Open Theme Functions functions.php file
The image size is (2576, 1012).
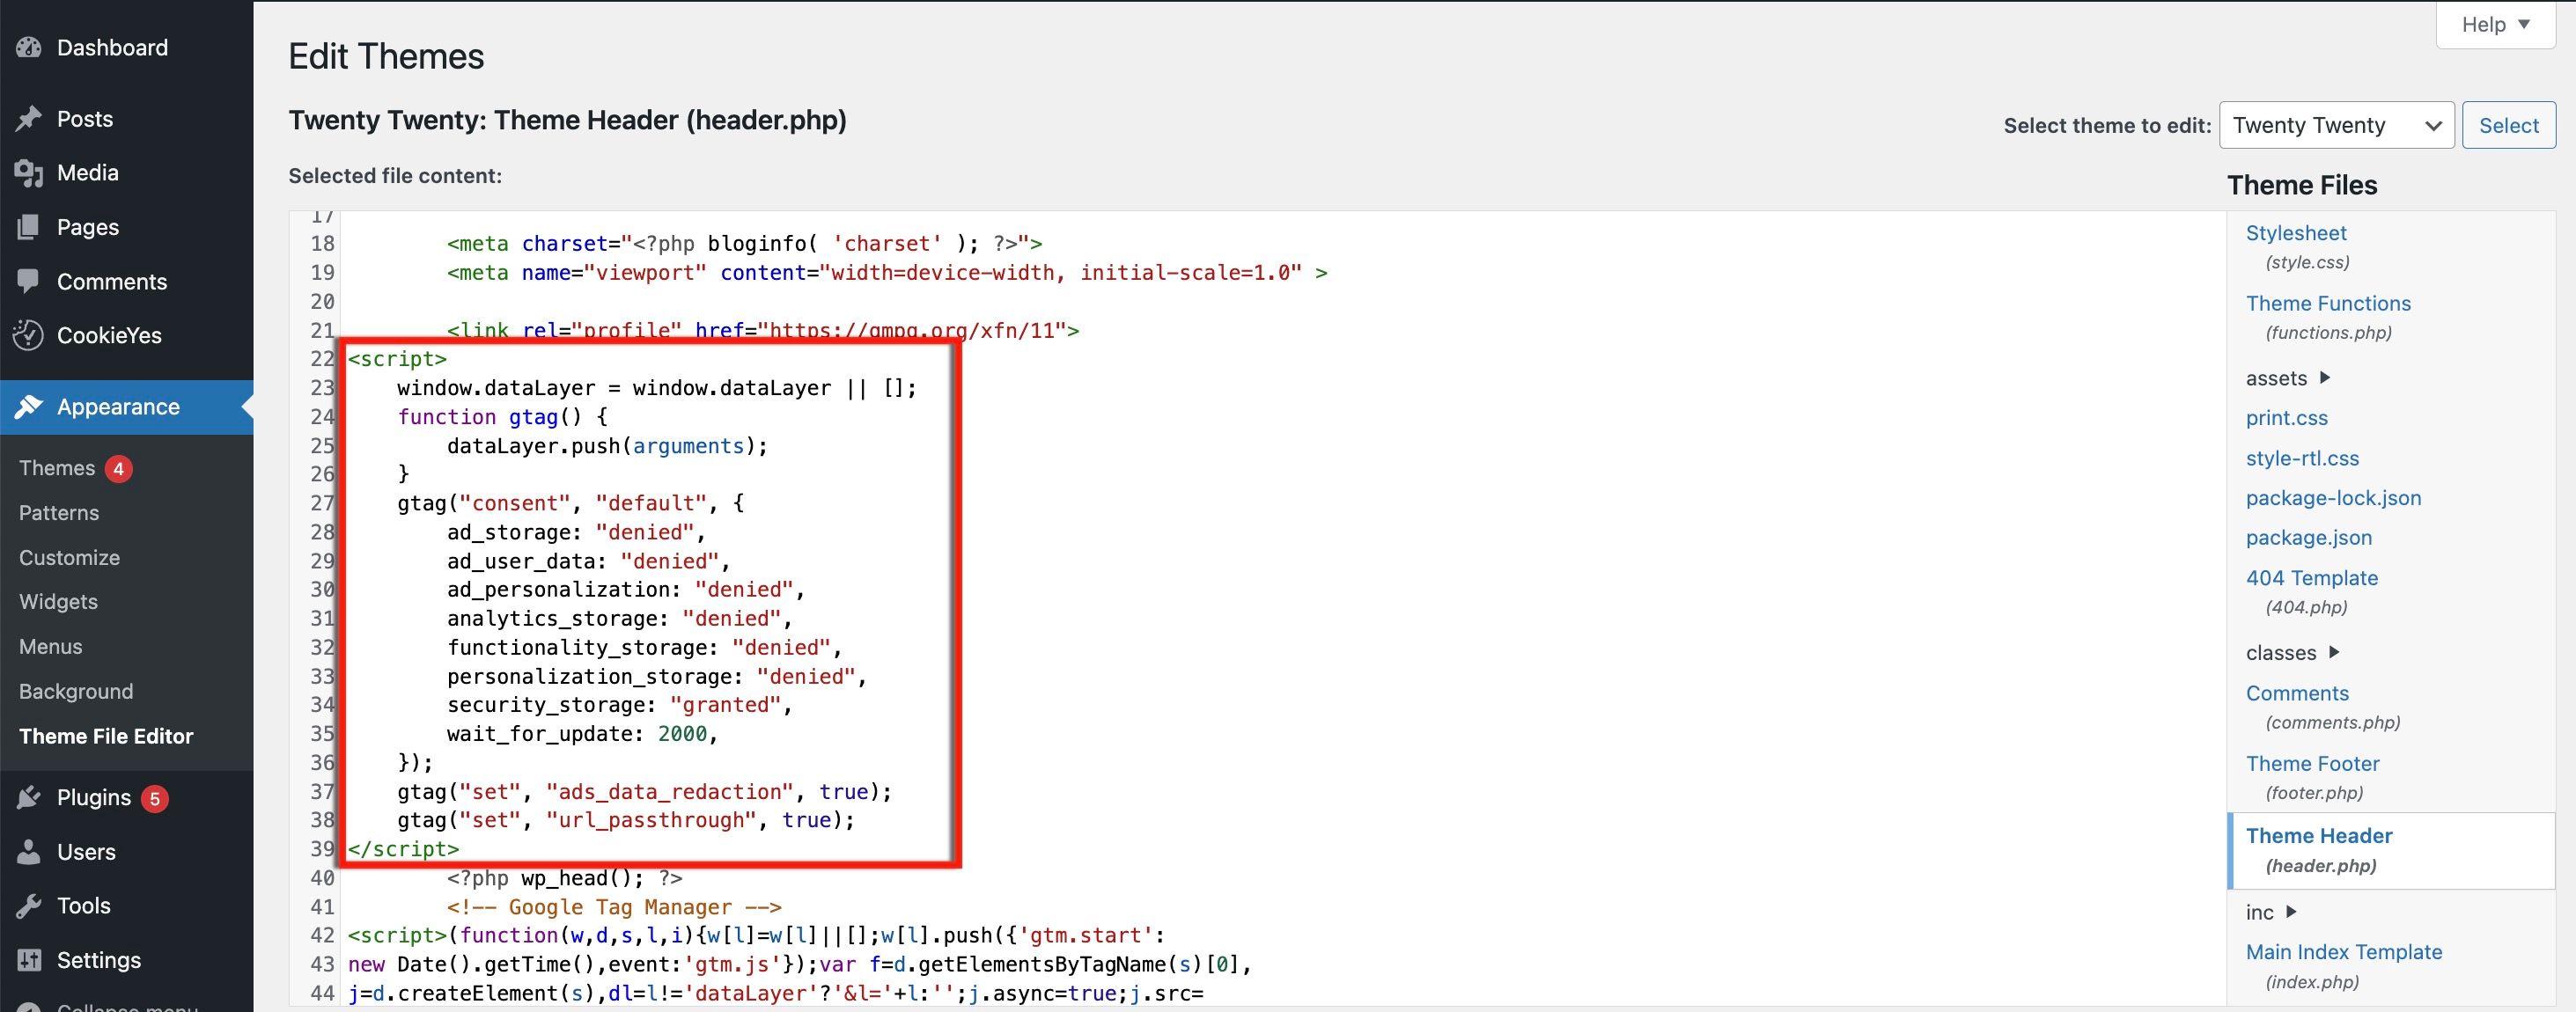[2328, 303]
